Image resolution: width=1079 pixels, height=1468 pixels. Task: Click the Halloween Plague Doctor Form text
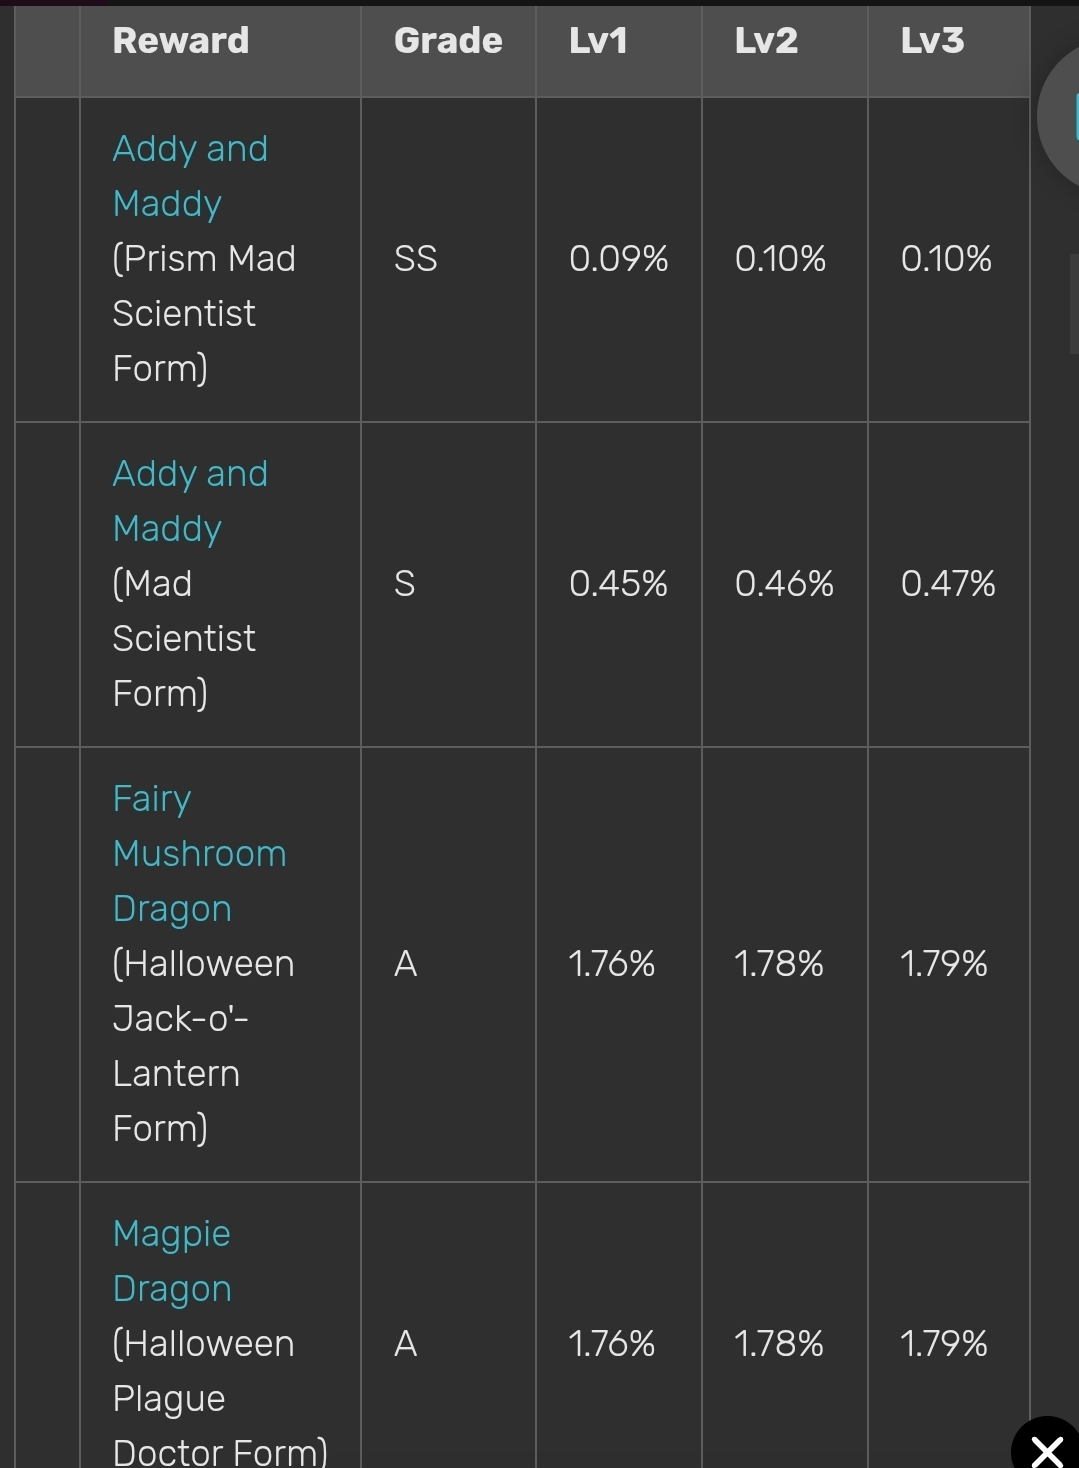point(204,1398)
